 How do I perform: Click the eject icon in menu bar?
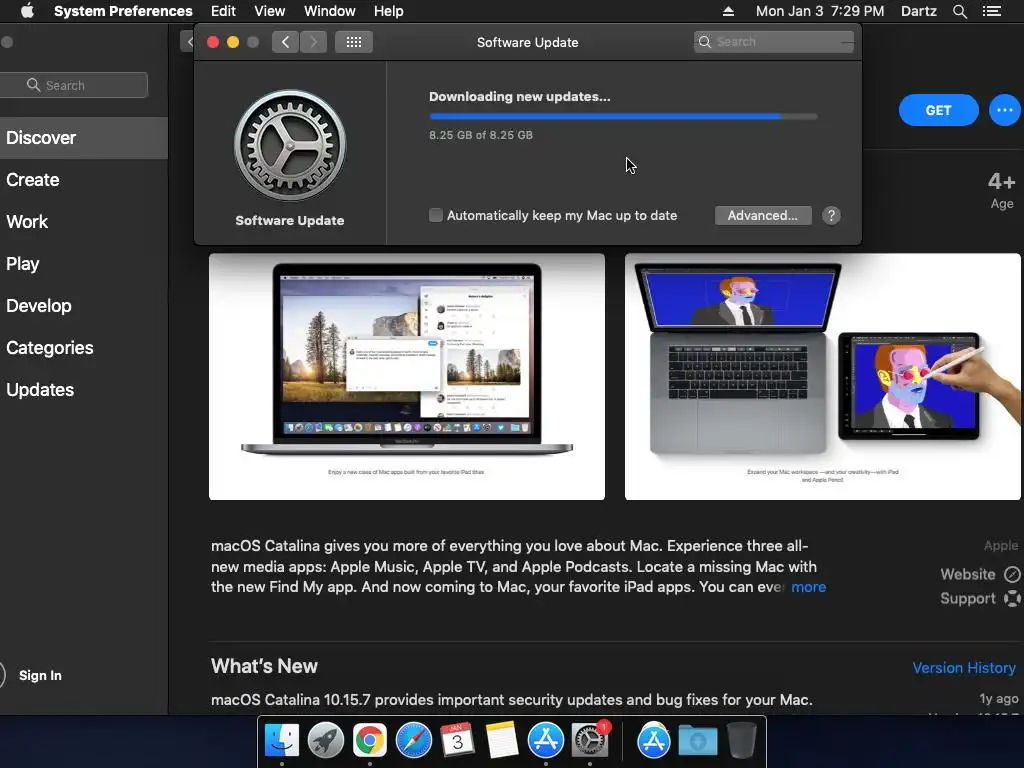point(728,11)
